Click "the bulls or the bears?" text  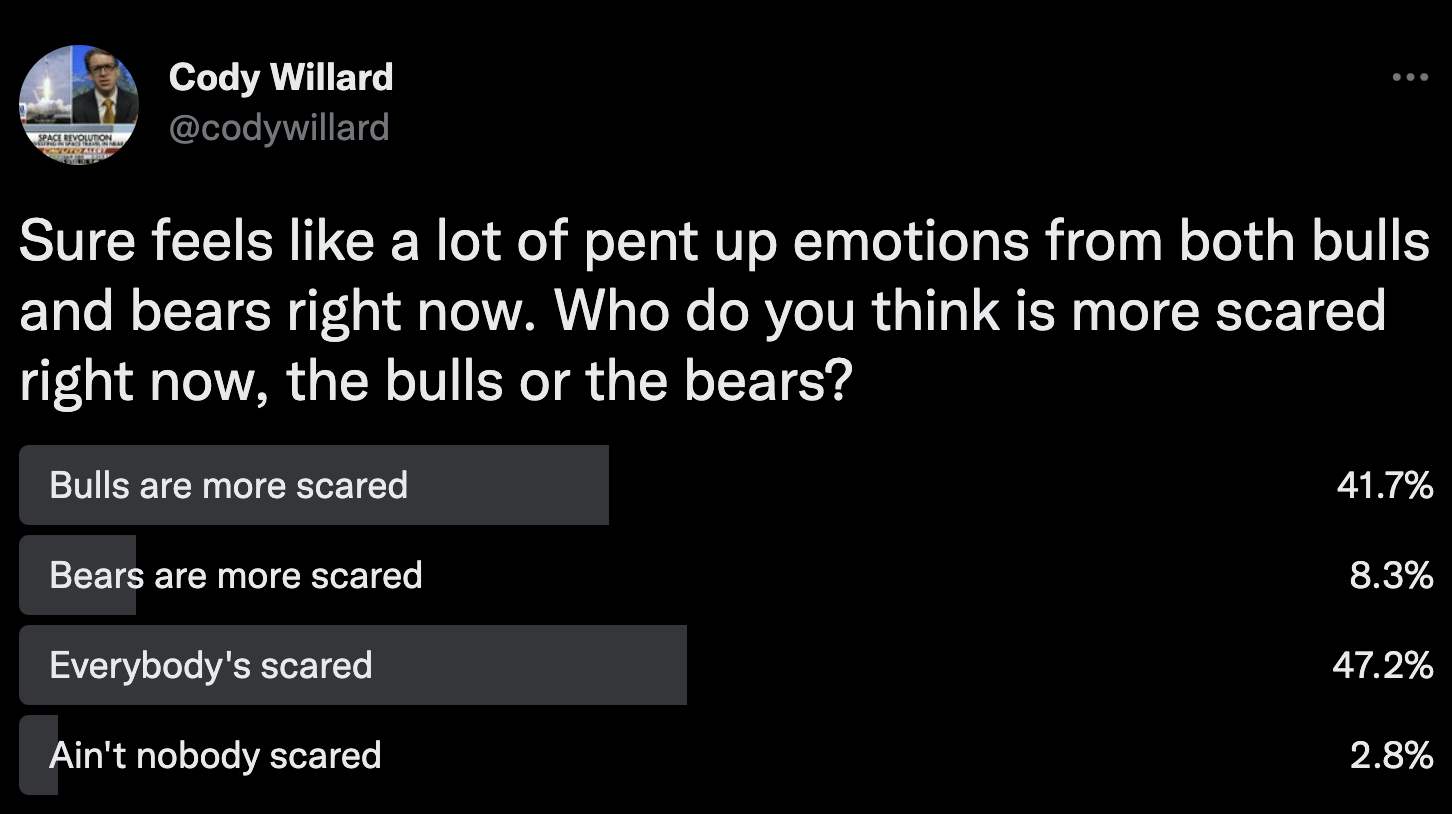click(x=568, y=382)
